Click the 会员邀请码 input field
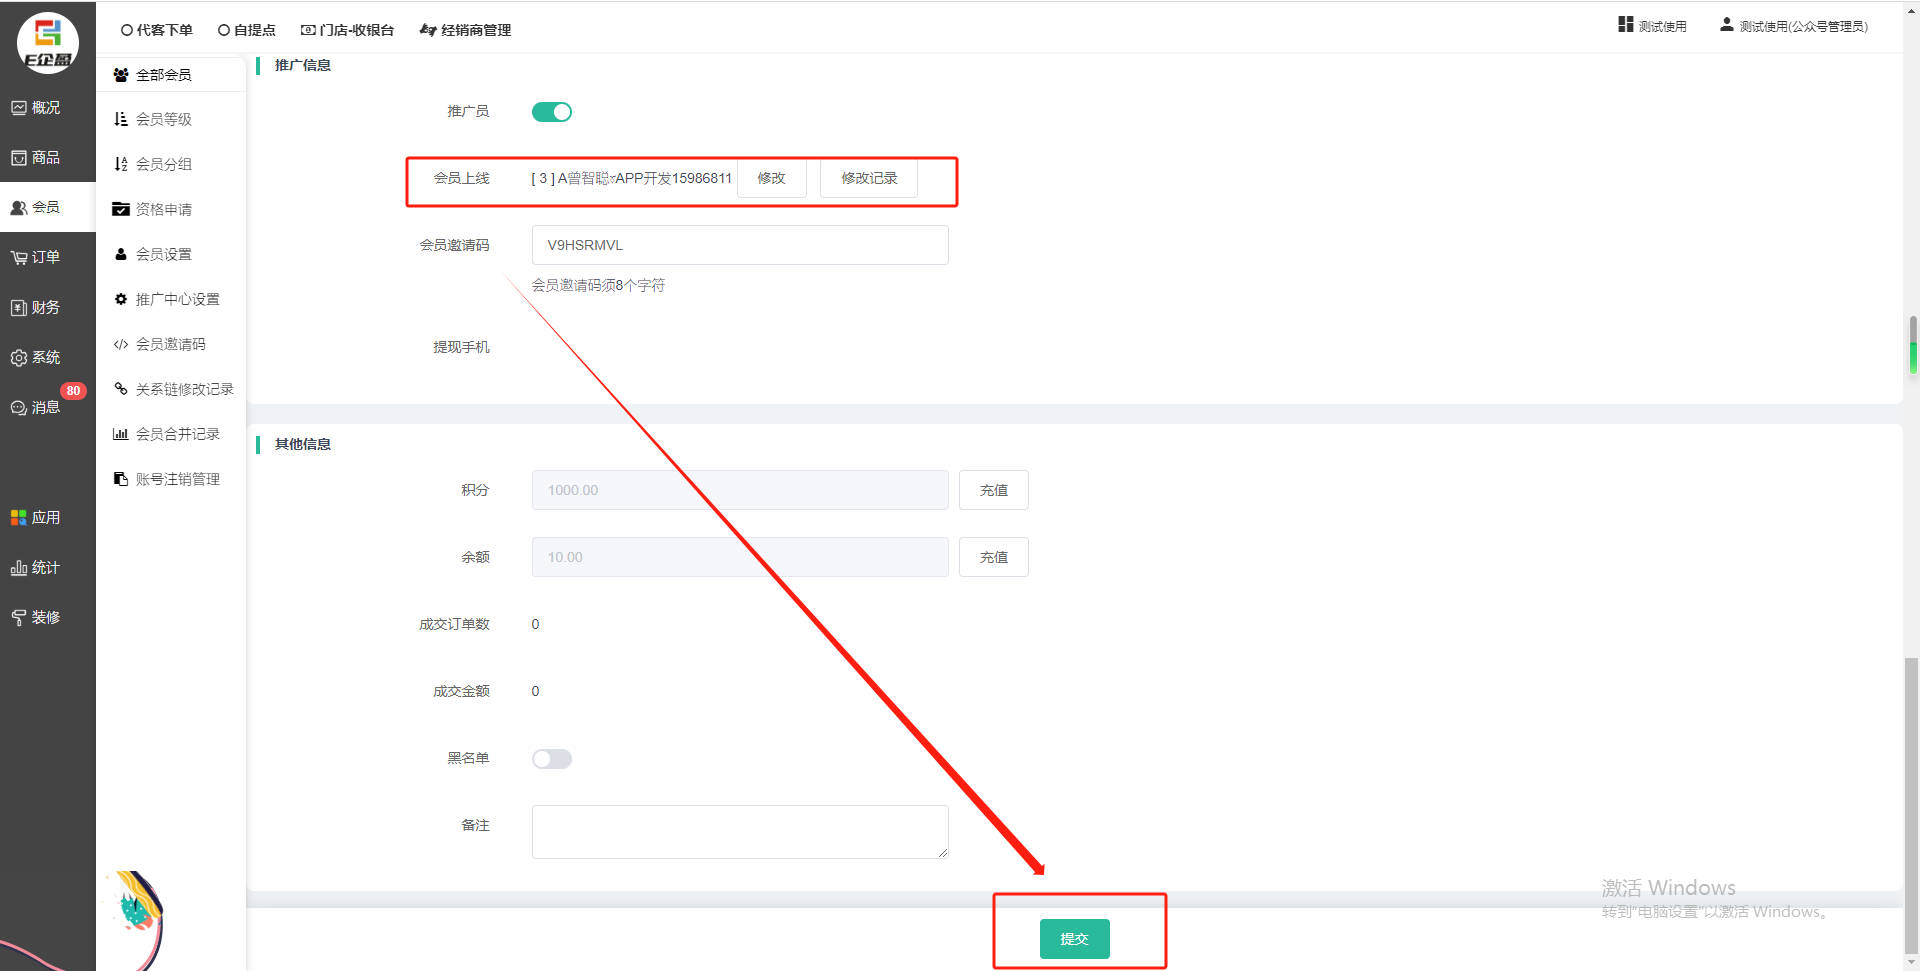Screen dimensions: 1920x971 739,245
